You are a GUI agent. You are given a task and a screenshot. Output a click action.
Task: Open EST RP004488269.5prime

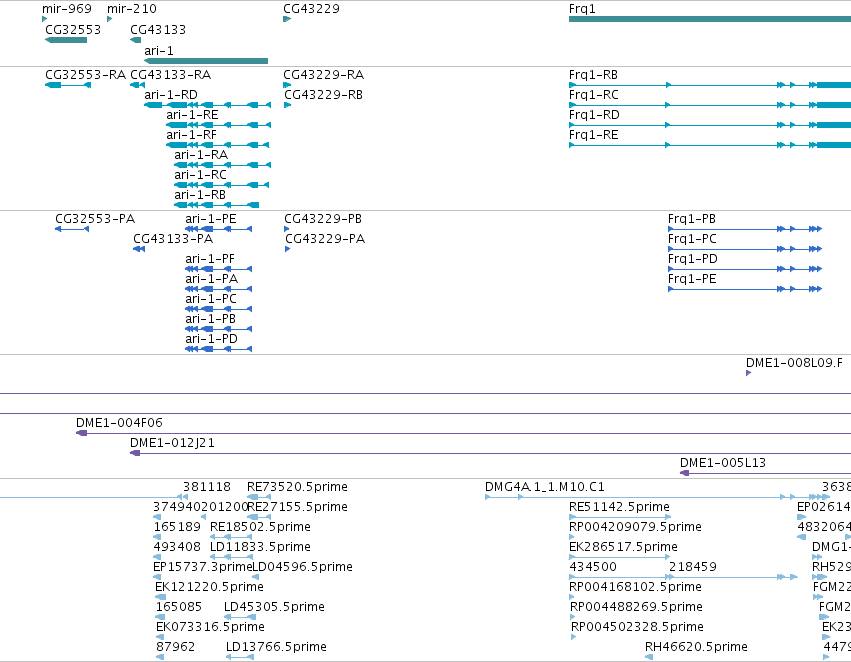573,617
